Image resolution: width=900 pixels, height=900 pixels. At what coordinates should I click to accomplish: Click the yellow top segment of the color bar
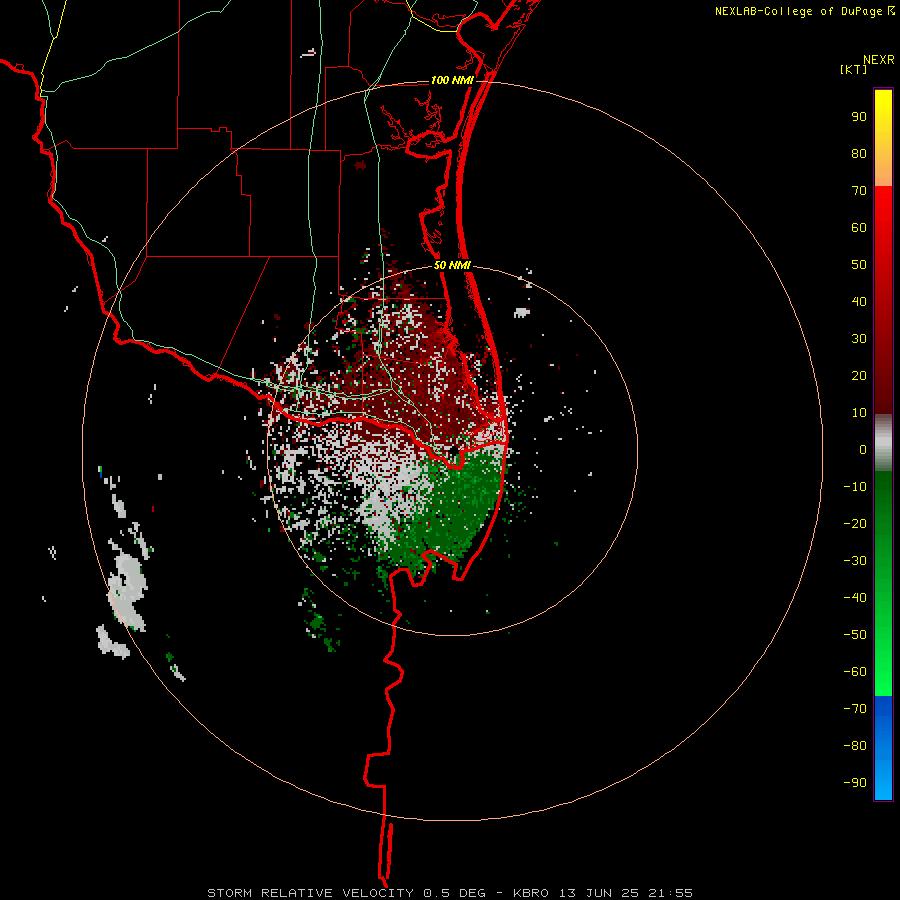(883, 138)
